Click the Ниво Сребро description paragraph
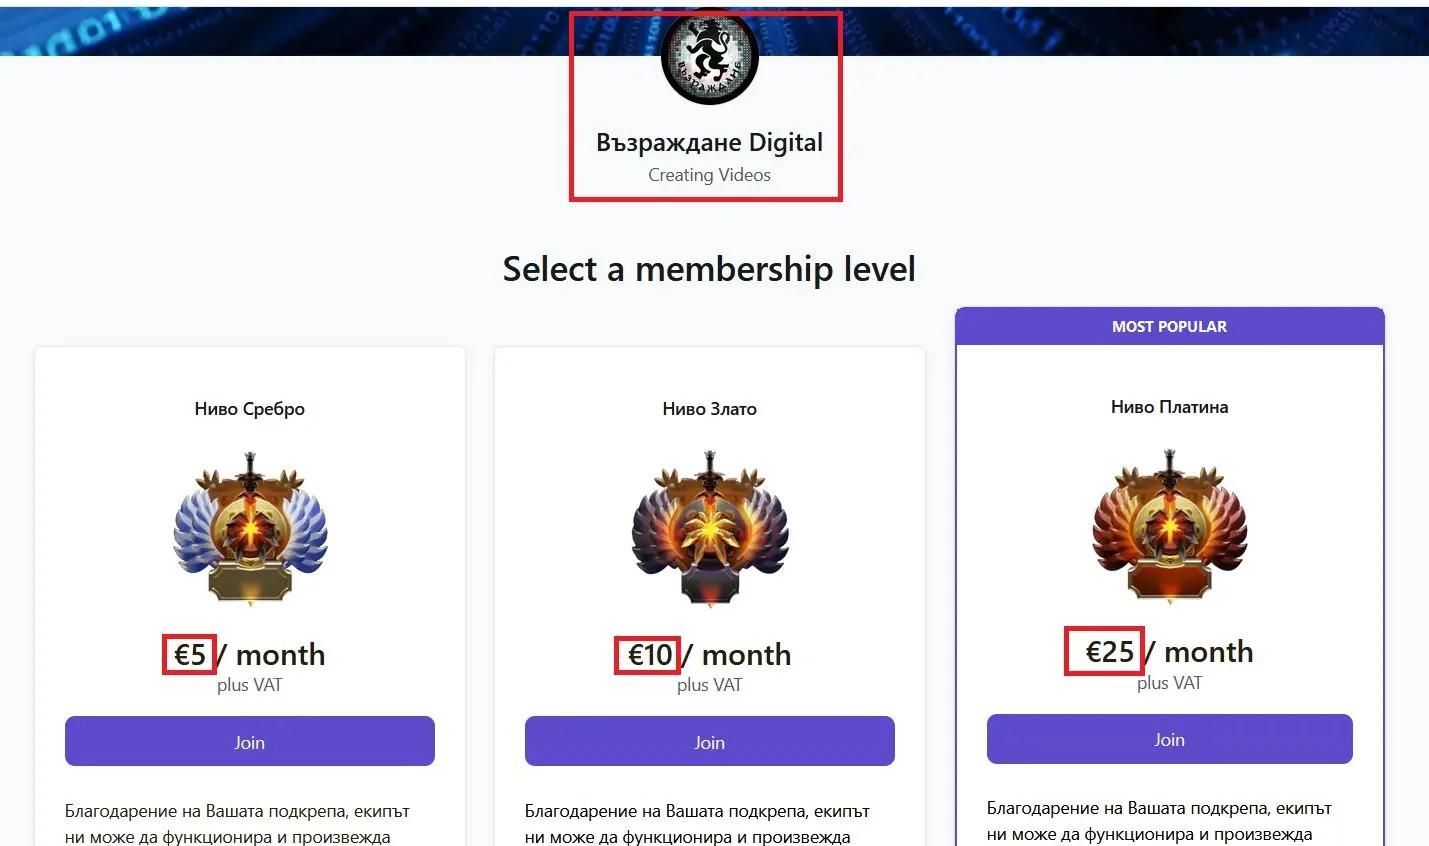Screen dimensions: 1429x846 [x=249, y=822]
